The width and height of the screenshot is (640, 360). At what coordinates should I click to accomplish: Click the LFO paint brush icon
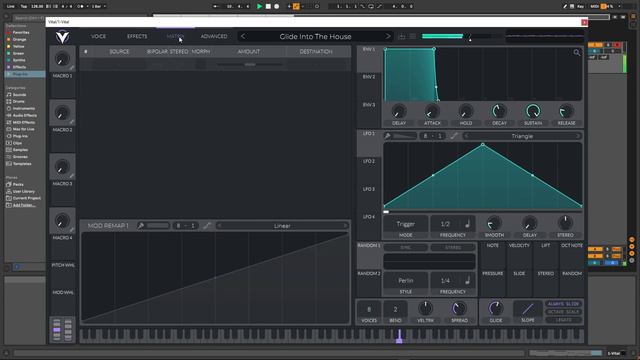pyautogui.click(x=387, y=136)
